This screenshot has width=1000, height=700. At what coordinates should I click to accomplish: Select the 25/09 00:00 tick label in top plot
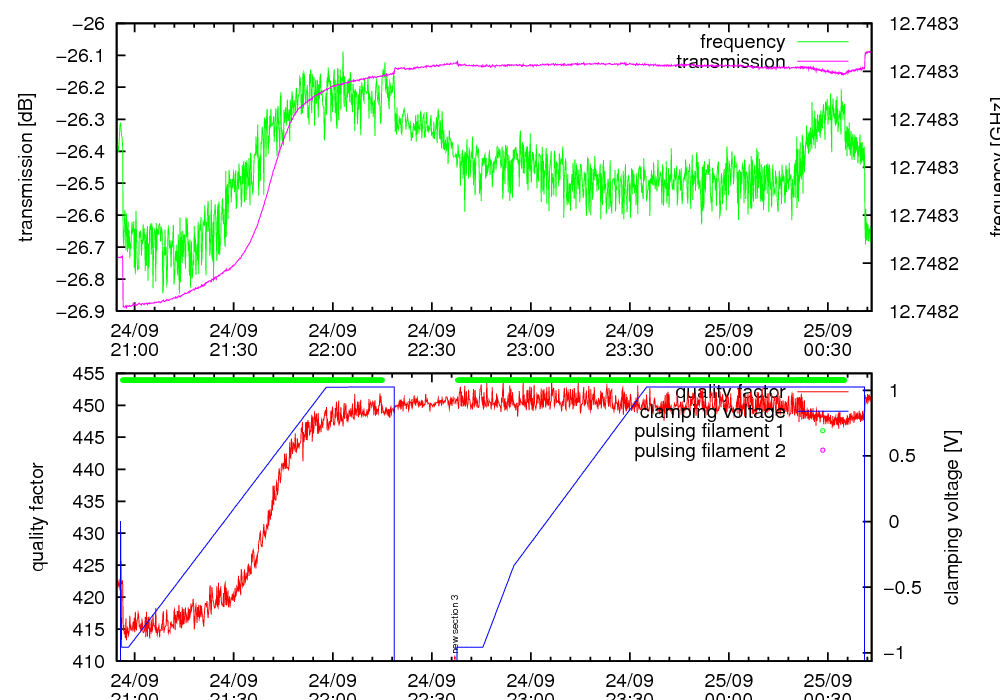(728, 340)
